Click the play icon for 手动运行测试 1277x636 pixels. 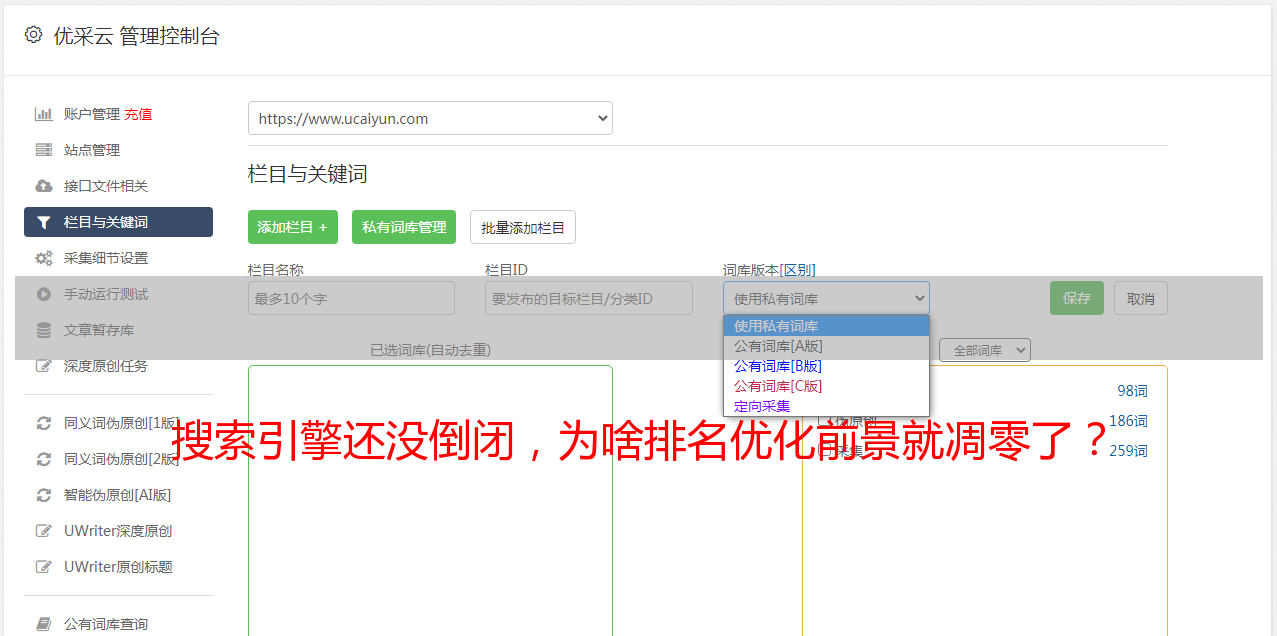[44, 294]
